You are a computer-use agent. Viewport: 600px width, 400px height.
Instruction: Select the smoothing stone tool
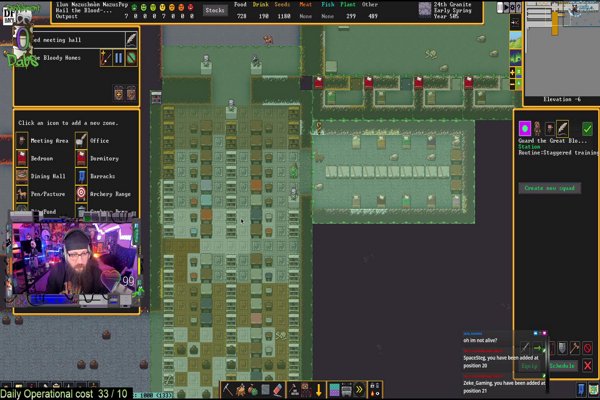coord(266,390)
